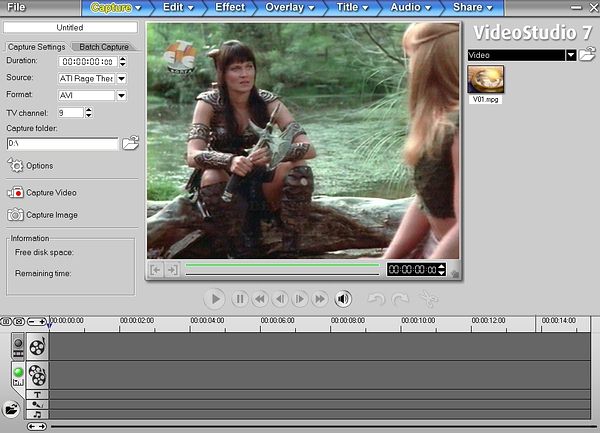Click the first timeline view icon at top-left
This screenshot has width=600, height=433.
click(6, 321)
